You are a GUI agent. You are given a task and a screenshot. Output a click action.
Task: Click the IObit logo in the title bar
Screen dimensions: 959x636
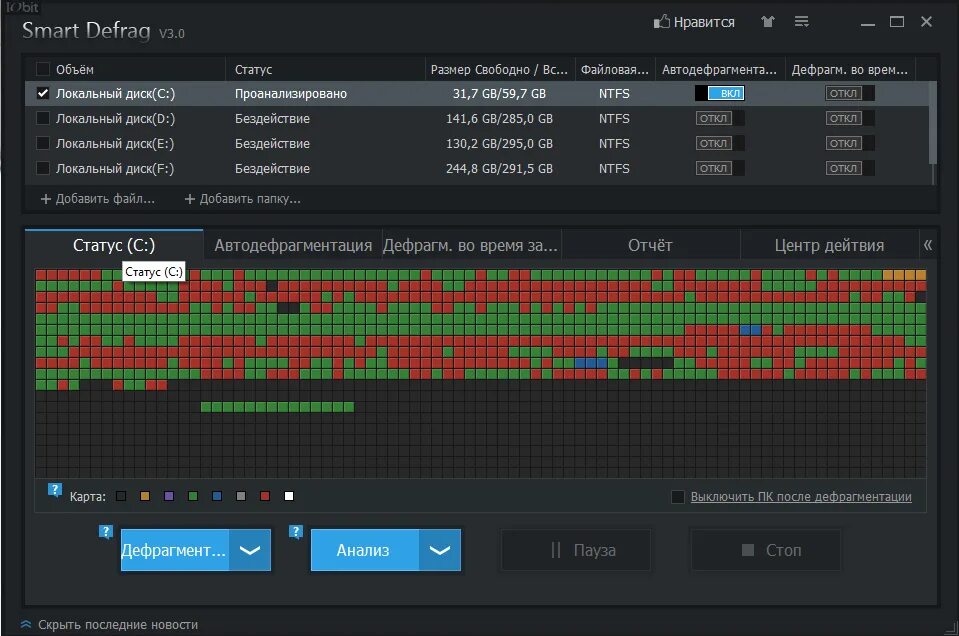coord(22,7)
